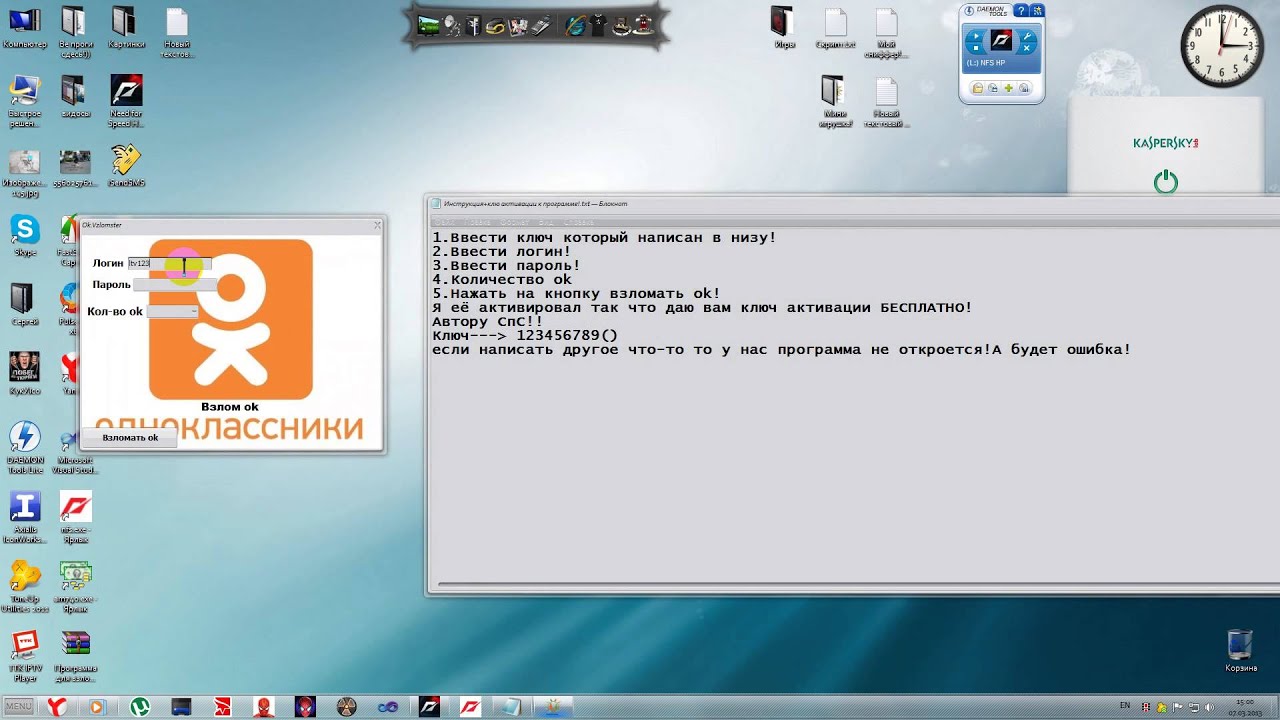Open DAEMON Tools Lite desktop shortcut
This screenshot has height=720, width=1280.
pyautogui.click(x=25, y=447)
